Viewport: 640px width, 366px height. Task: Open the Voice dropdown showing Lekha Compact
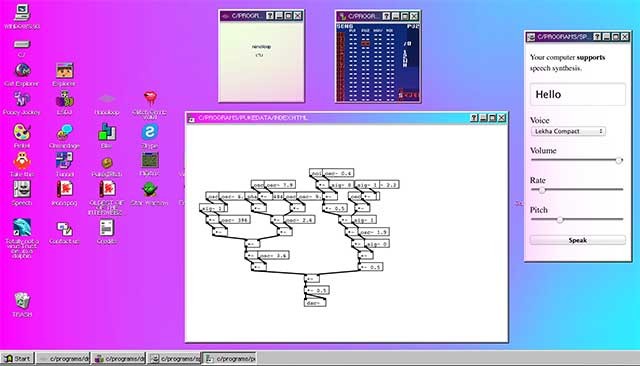[568, 131]
